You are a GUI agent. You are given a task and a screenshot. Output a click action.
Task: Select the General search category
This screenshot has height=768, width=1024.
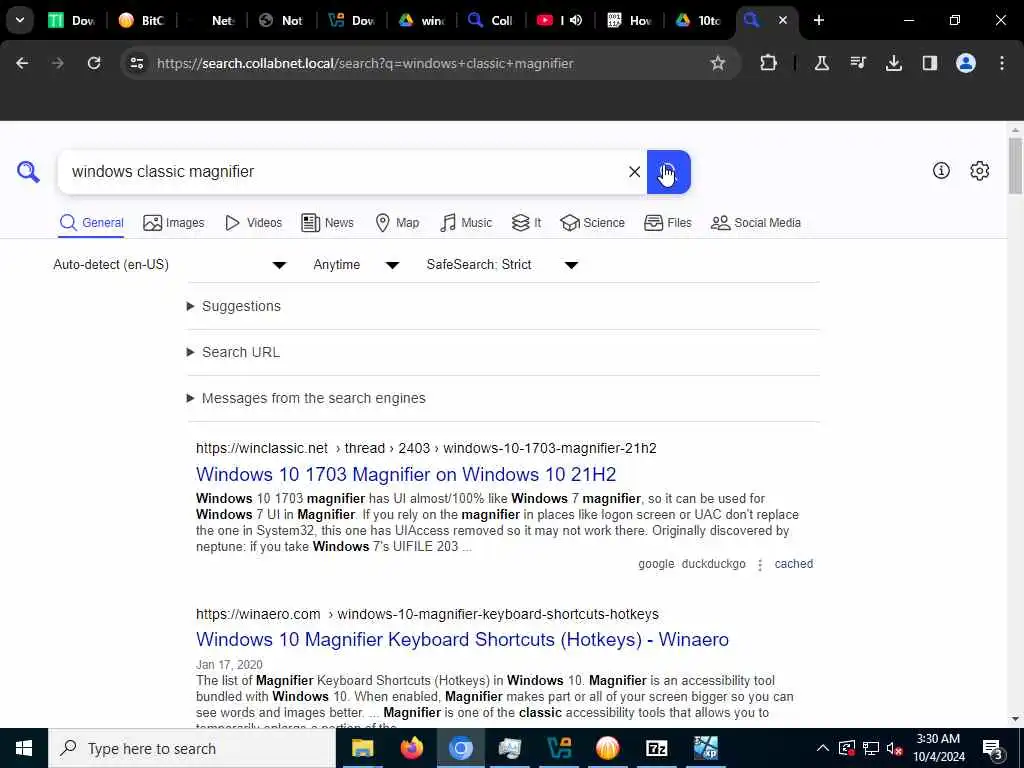[91, 223]
